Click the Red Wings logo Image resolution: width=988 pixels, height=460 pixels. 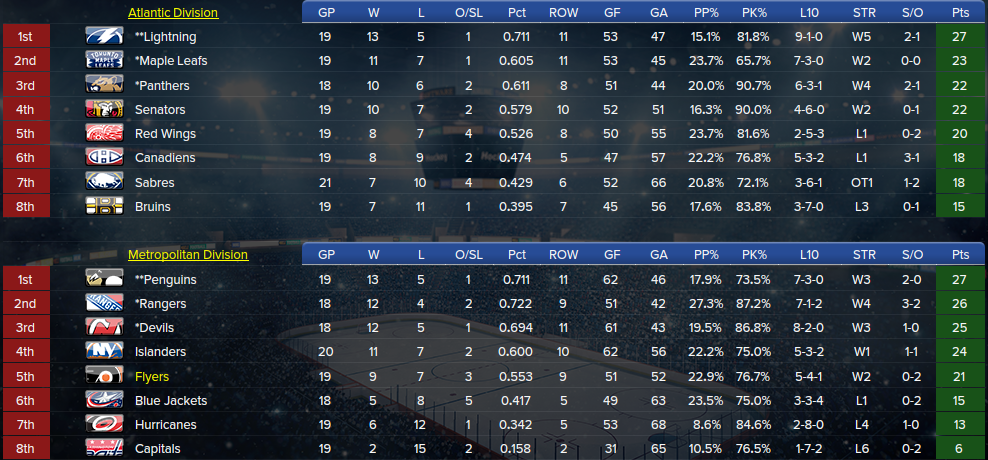pos(105,134)
